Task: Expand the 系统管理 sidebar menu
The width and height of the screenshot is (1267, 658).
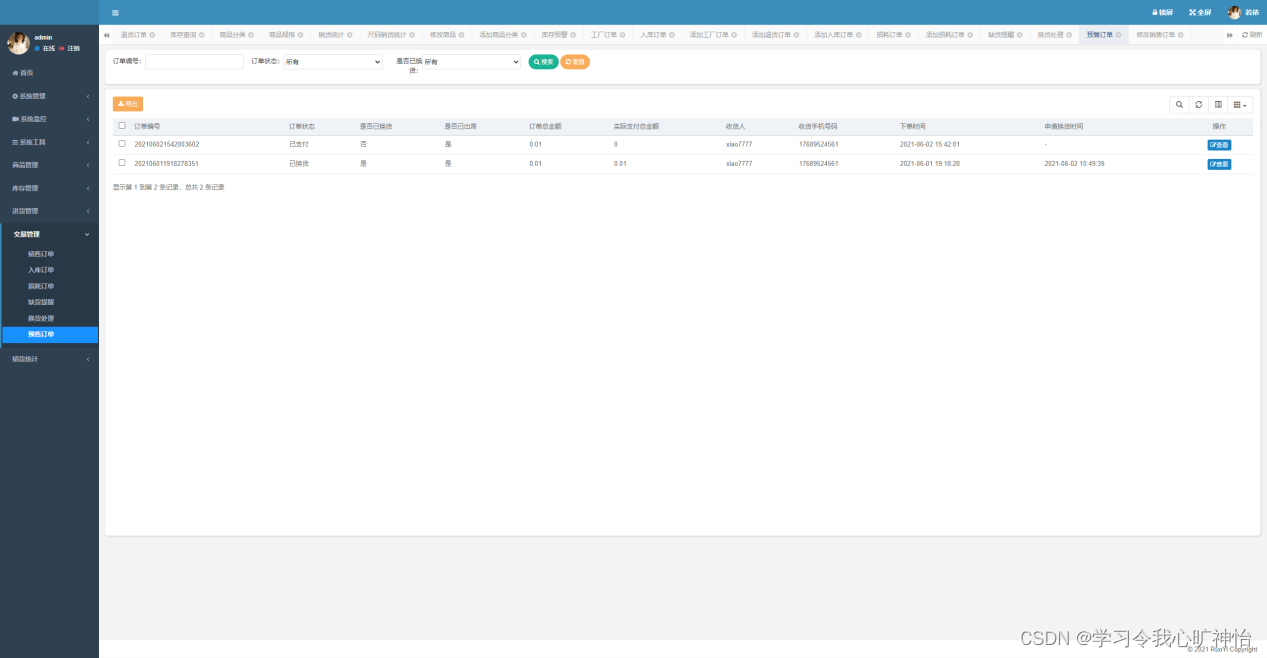Action: (49, 96)
